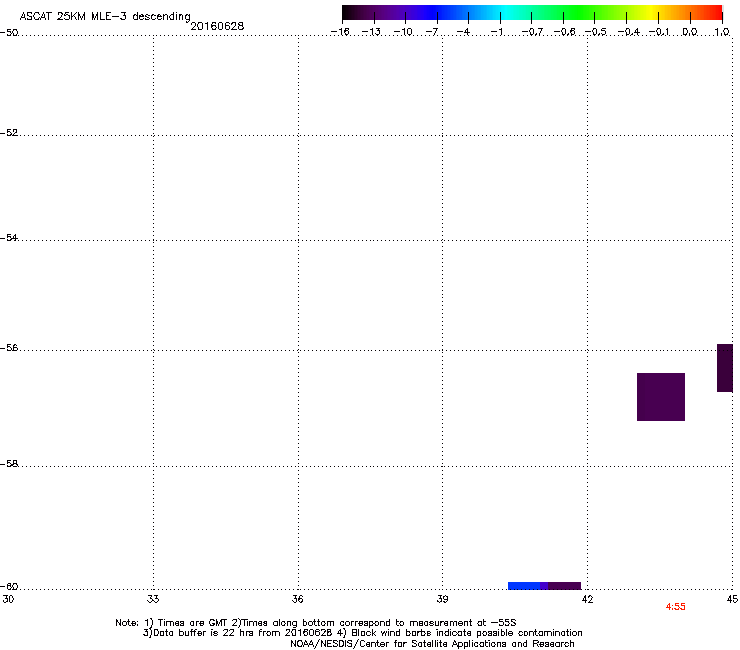
Task: Click the NOAA/NESDIS credit line
Action: (432, 644)
